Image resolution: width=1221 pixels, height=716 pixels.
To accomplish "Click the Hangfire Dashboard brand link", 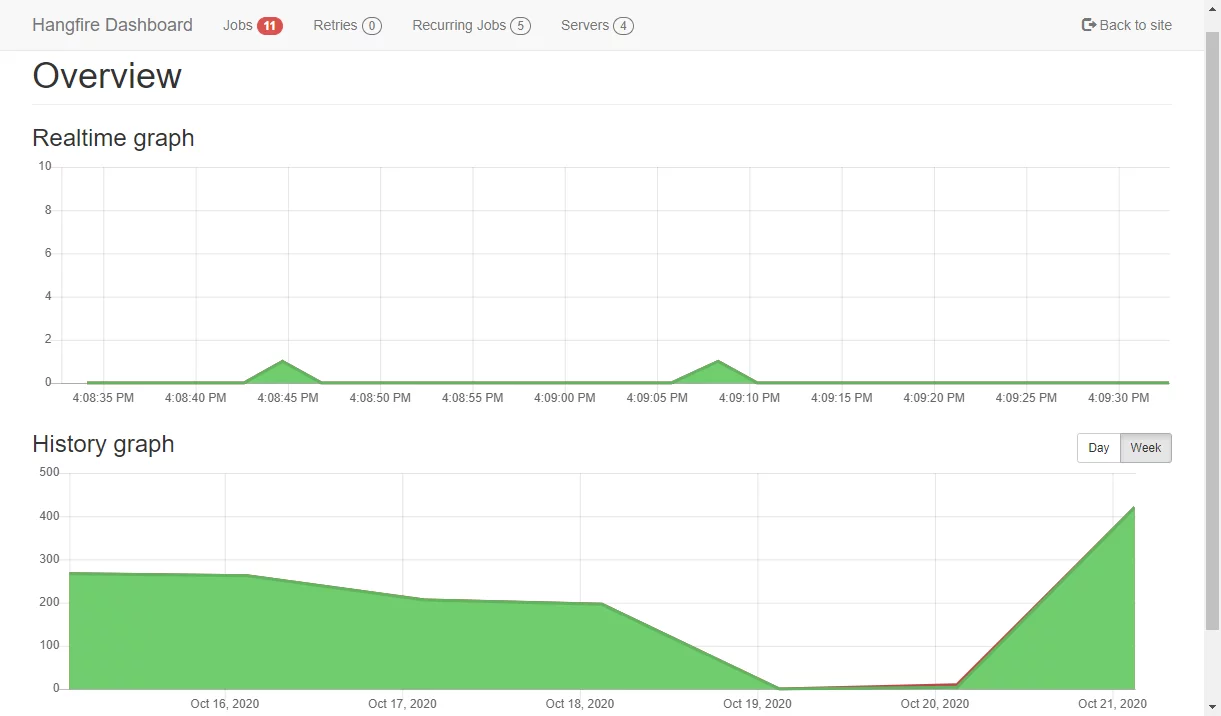I will point(112,25).
